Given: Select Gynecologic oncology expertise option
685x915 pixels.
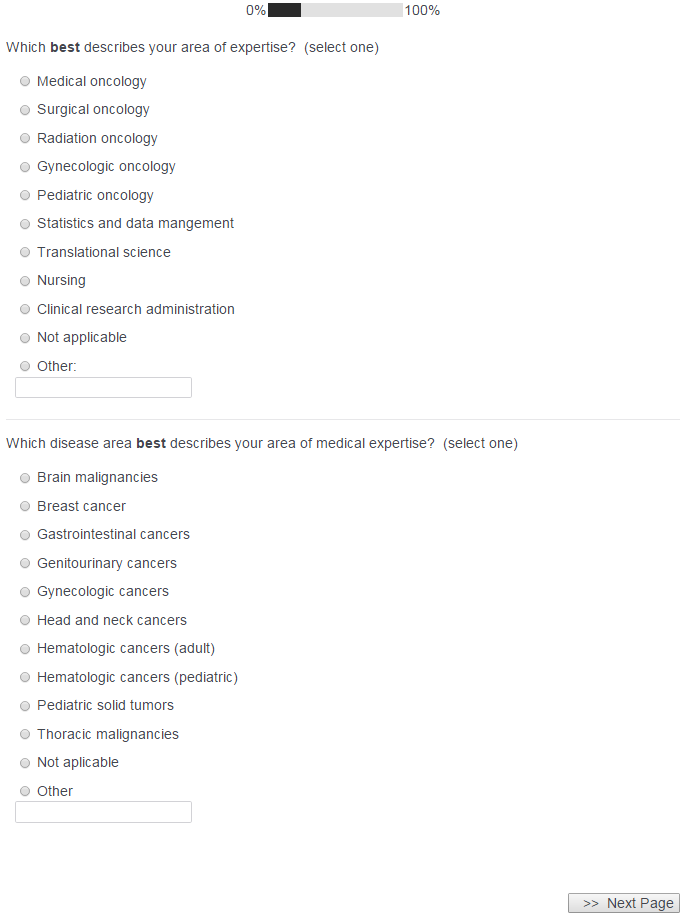Looking at the screenshot, I should click(25, 167).
